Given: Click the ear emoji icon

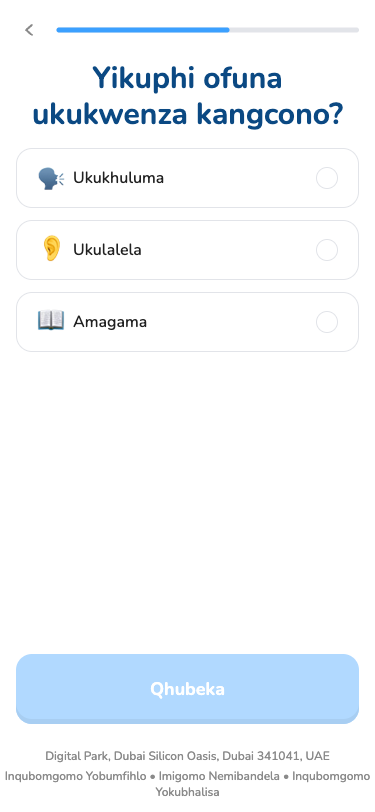Looking at the screenshot, I should click(x=51, y=250).
